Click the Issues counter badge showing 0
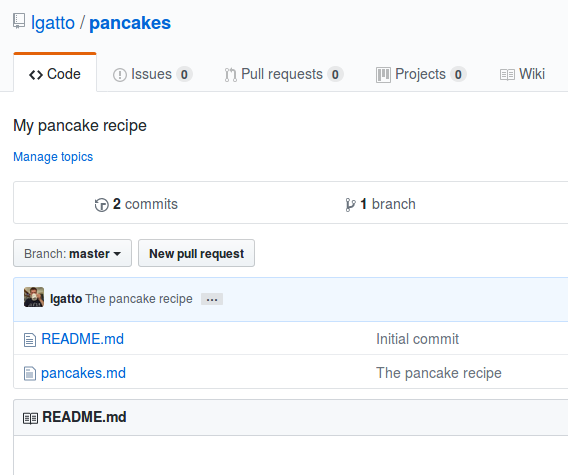 (x=184, y=75)
